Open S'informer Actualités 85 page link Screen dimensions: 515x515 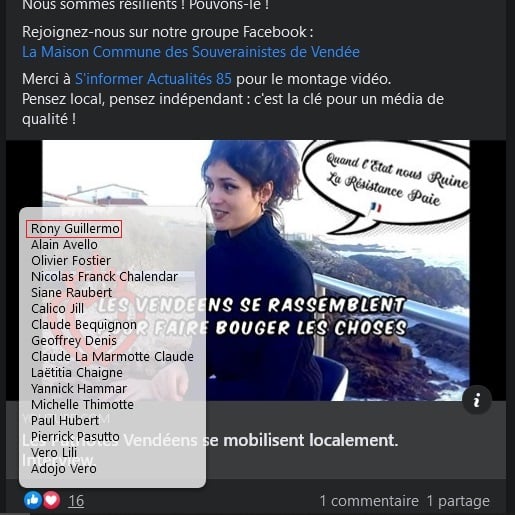point(153,79)
